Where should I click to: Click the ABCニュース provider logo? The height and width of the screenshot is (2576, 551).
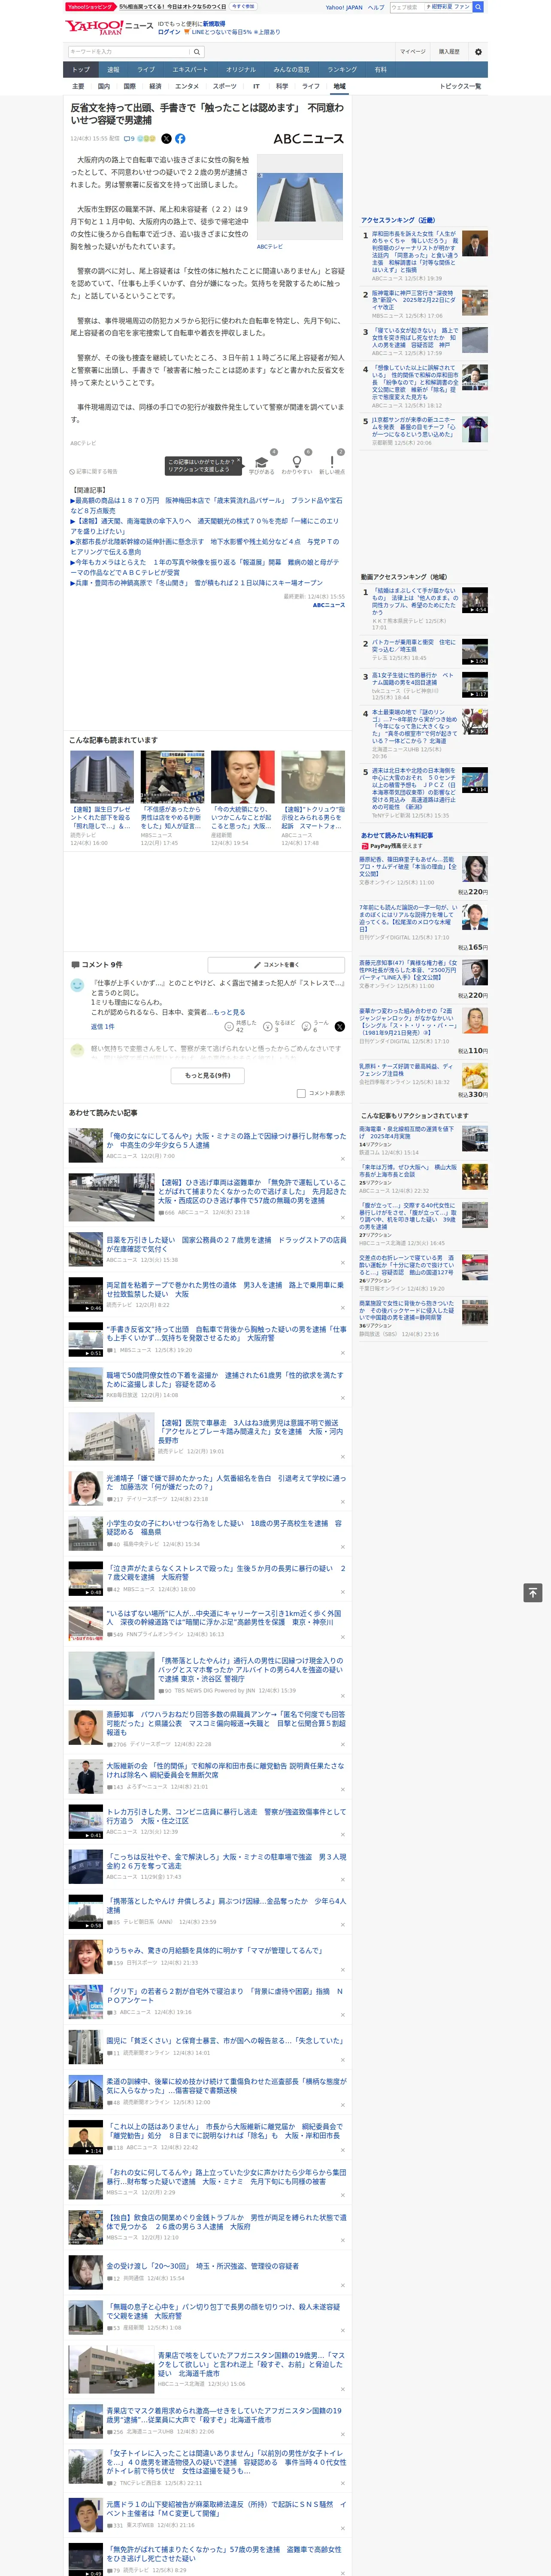click(308, 139)
